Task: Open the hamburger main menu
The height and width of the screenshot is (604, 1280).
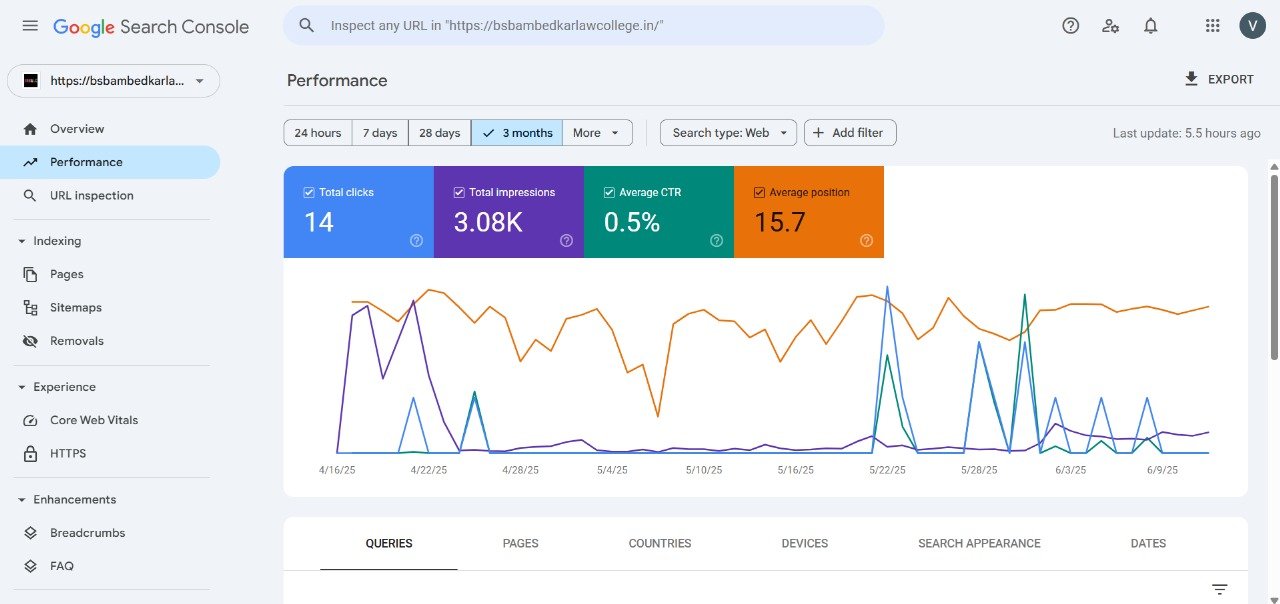Action: coord(30,26)
